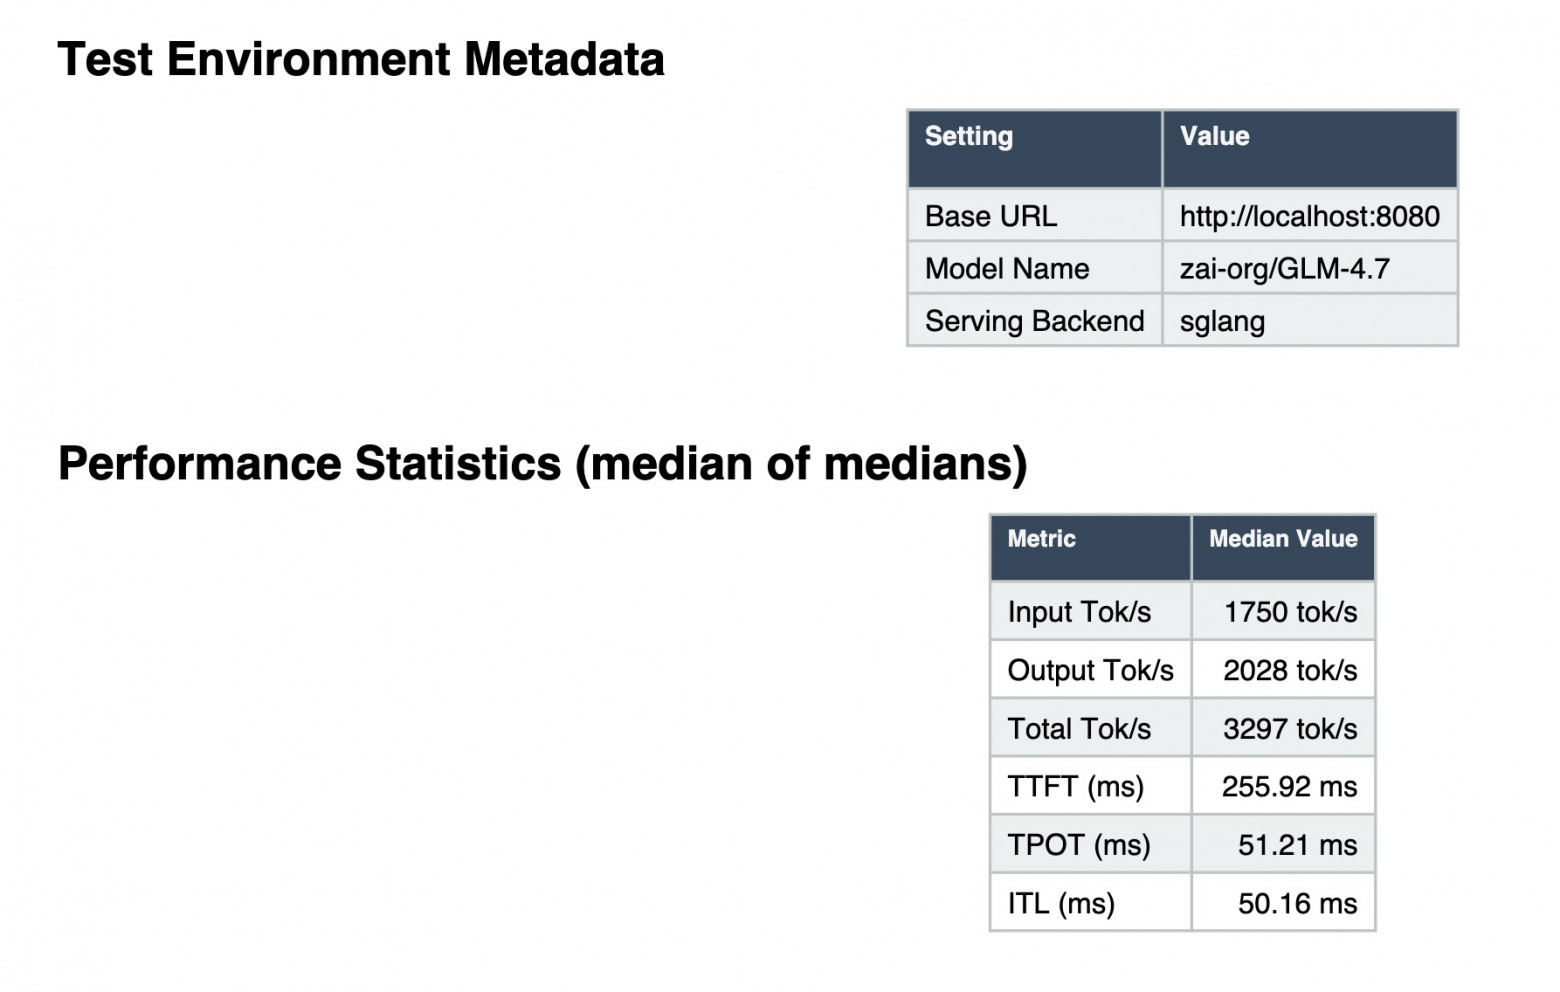
Task: Select the Metric column header
Action: tap(1041, 539)
